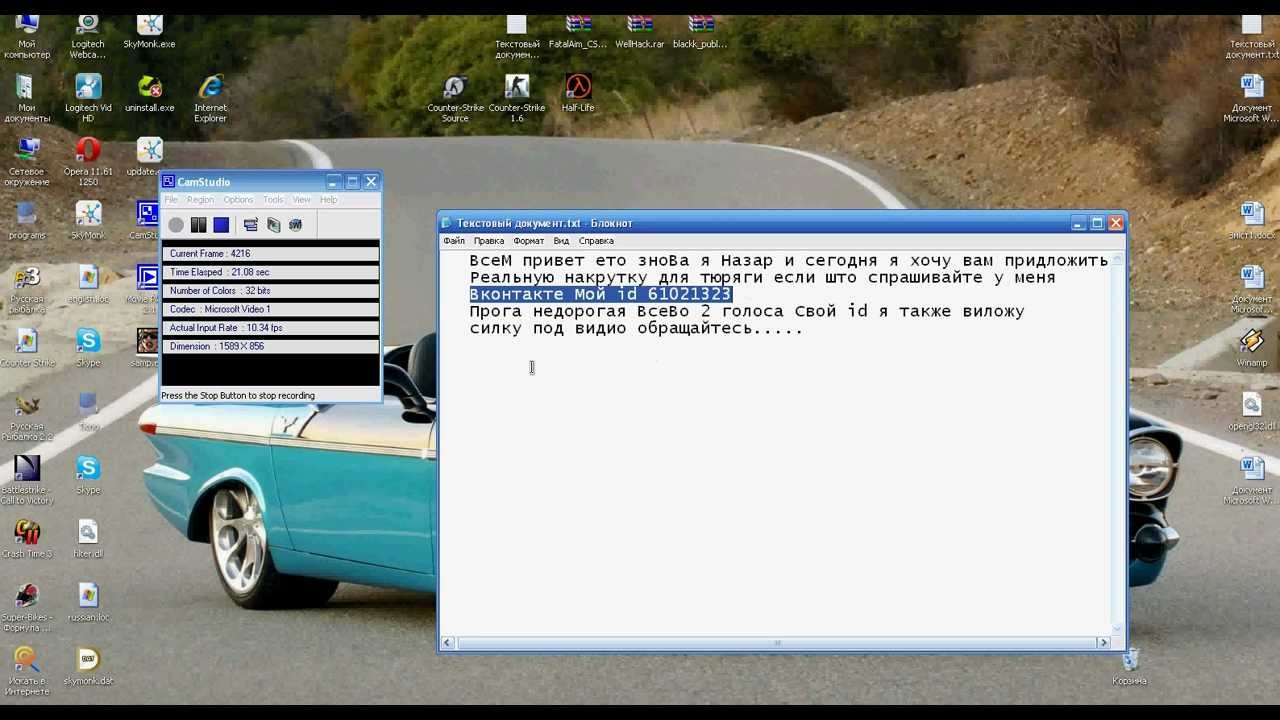Image resolution: width=1280 pixels, height=720 pixels.
Task: Click the Notepad line starting 'силку под видио'
Action: coord(636,328)
